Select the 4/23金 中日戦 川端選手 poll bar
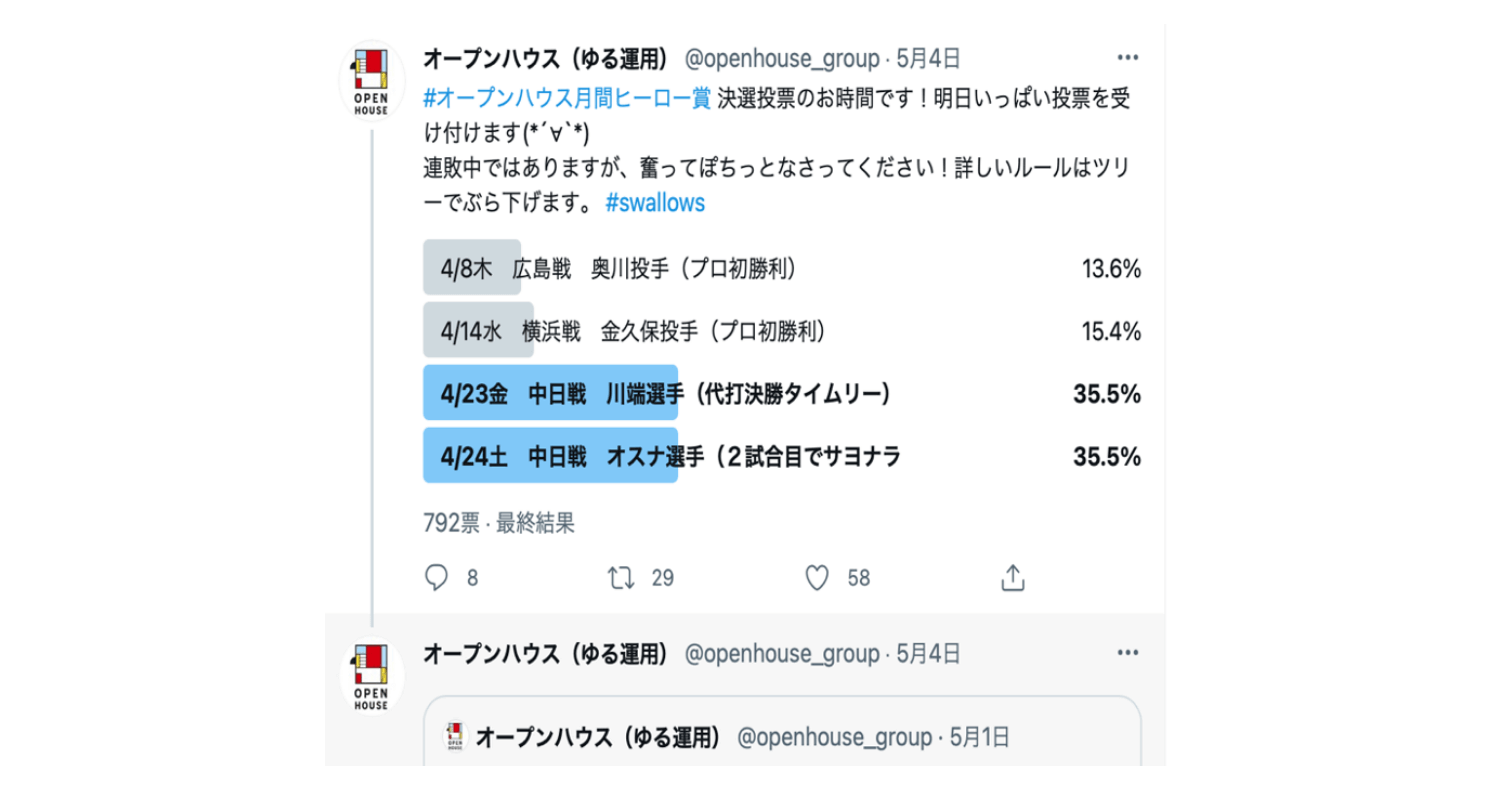This screenshot has height=790, width=1500. [782, 394]
